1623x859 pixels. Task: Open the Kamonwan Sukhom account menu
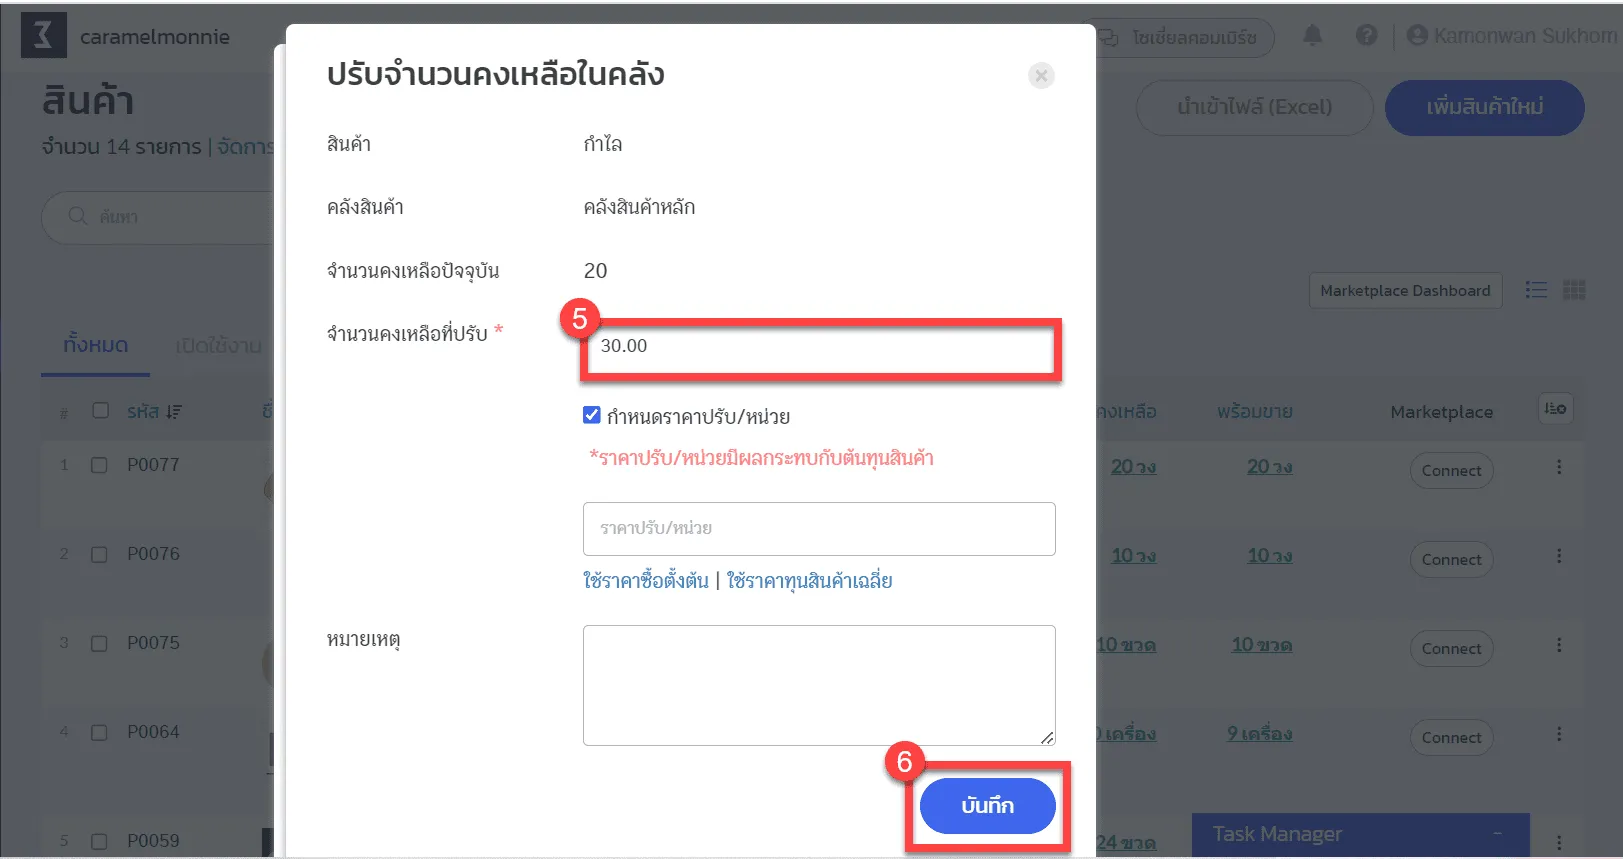pos(1510,36)
